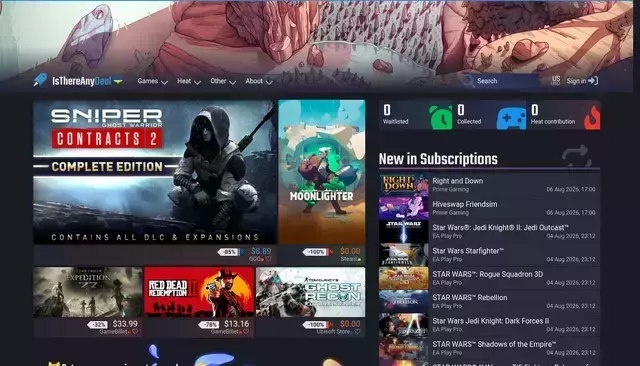This screenshot has height=366, width=640.
Task: Click the $13.16 price
Action: tap(236, 324)
